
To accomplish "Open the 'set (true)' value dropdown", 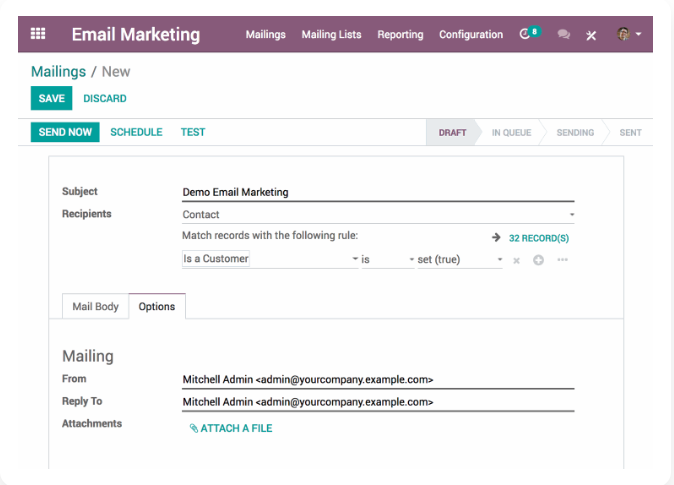I will 460,259.
